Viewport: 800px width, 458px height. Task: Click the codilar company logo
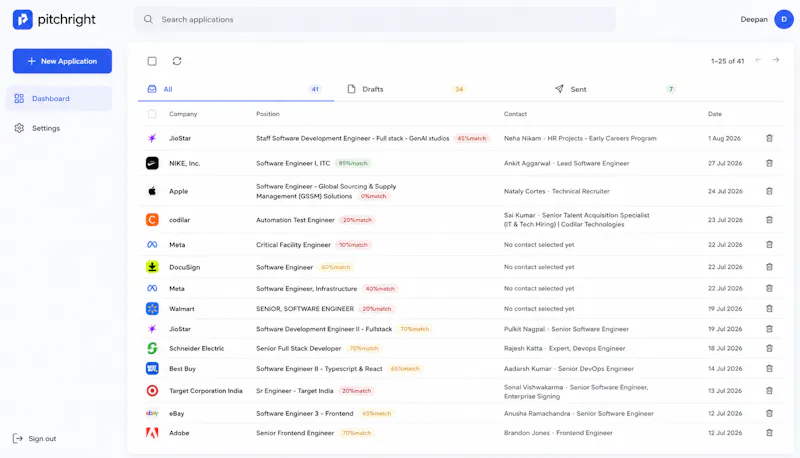click(x=152, y=220)
